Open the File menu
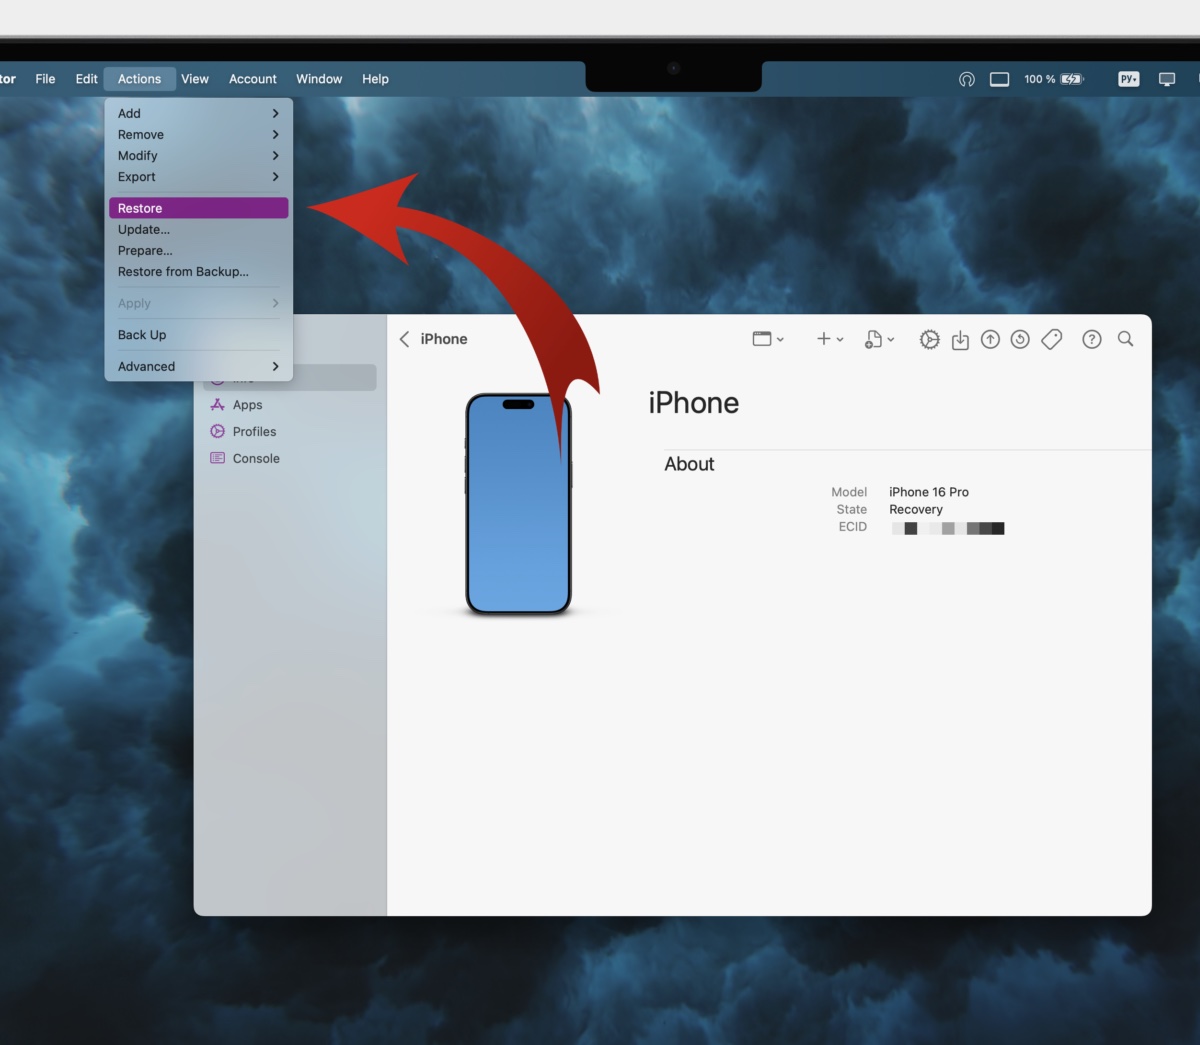The width and height of the screenshot is (1200, 1045). (45, 79)
